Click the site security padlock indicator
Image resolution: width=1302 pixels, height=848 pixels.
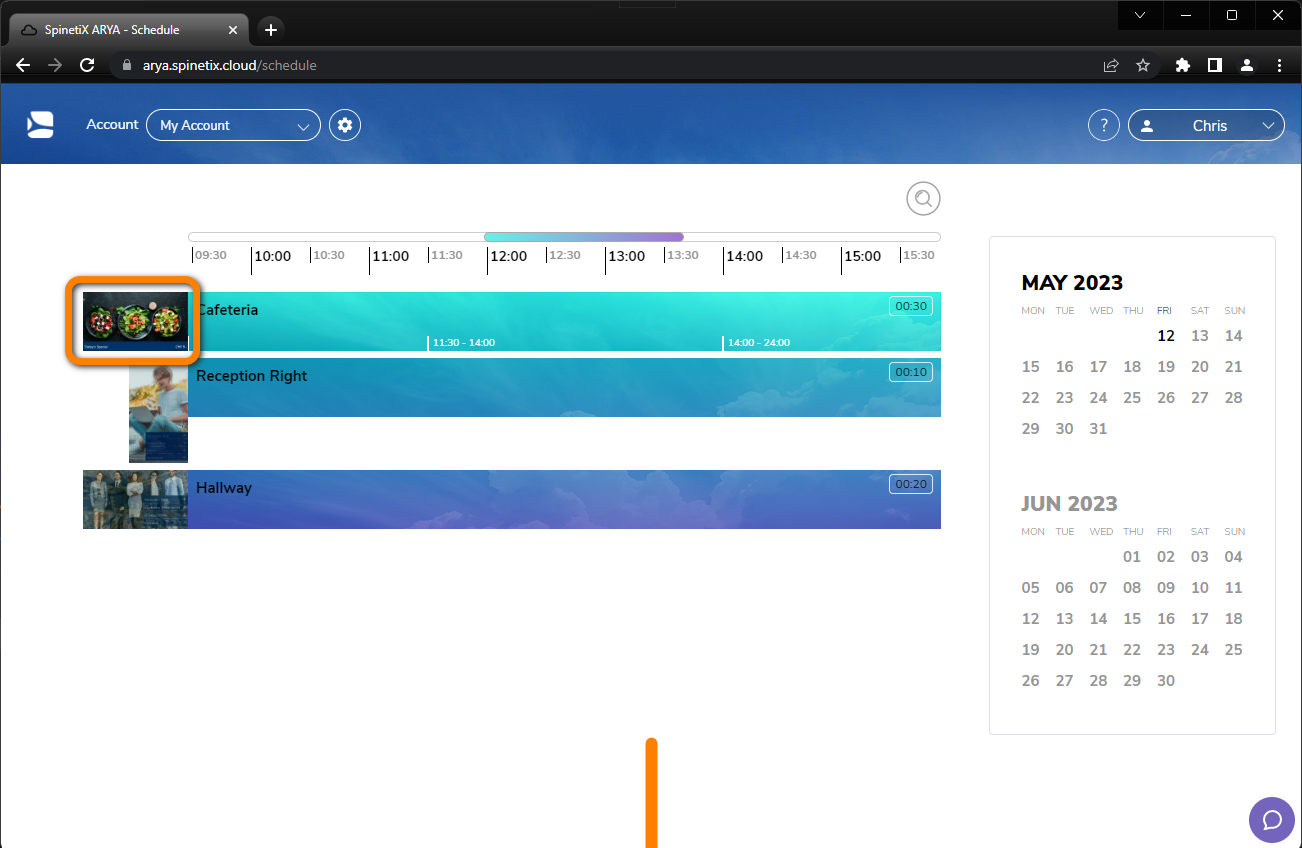[126, 65]
